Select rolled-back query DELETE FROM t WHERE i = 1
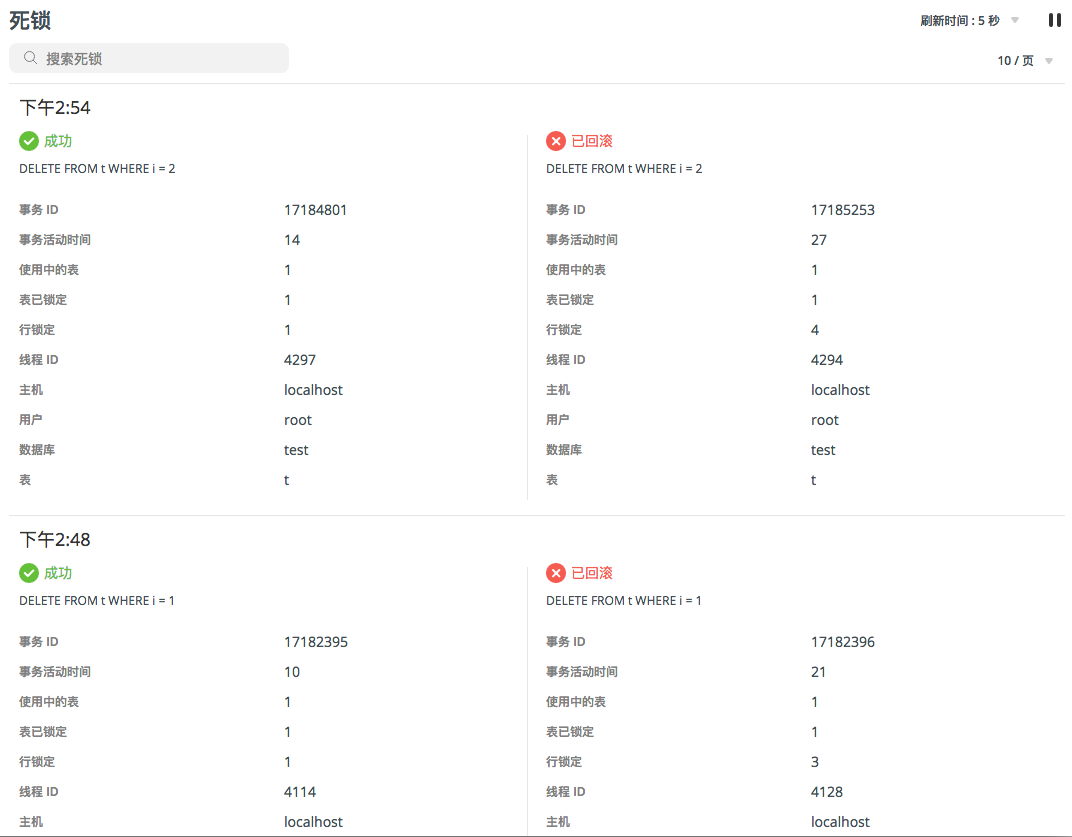1072x837 pixels. coord(624,600)
